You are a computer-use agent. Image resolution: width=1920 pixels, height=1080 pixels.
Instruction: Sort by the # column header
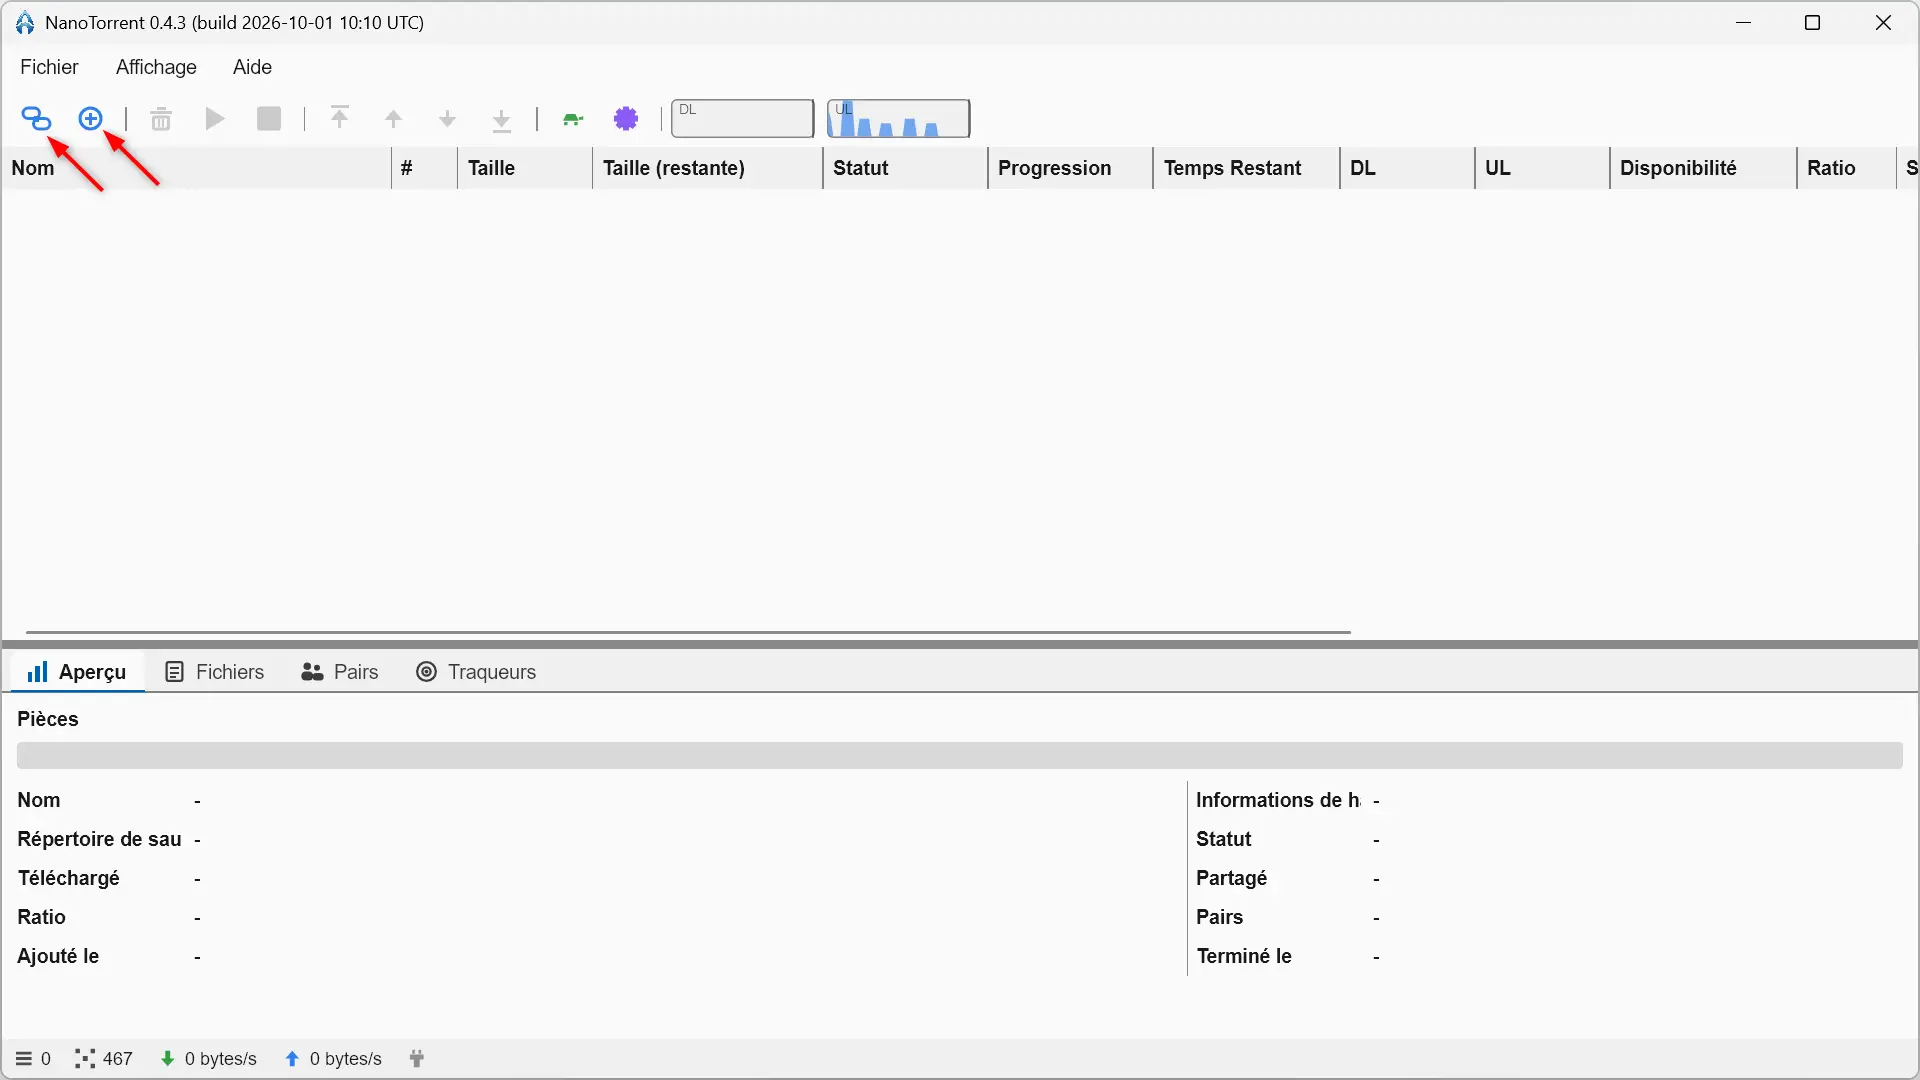point(424,168)
